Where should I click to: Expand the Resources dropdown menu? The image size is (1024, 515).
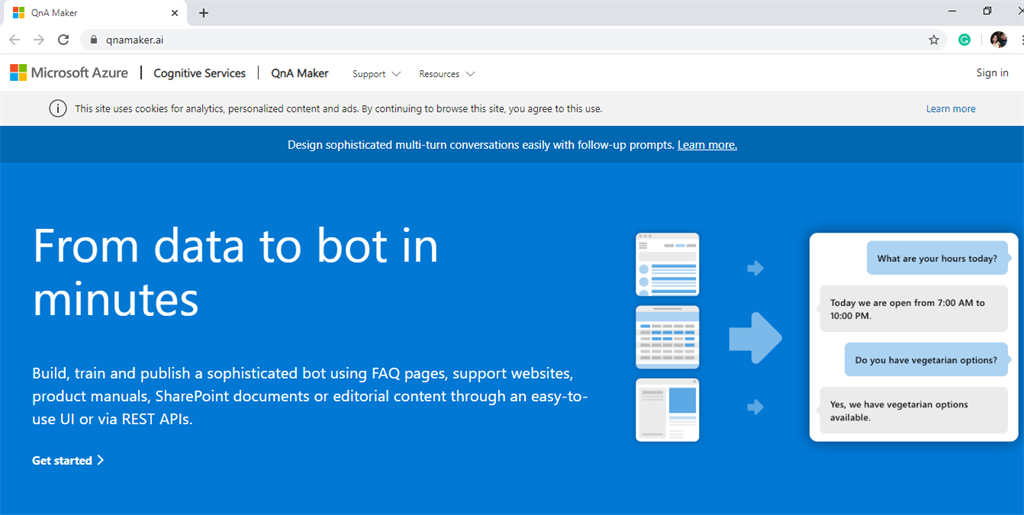tap(447, 74)
